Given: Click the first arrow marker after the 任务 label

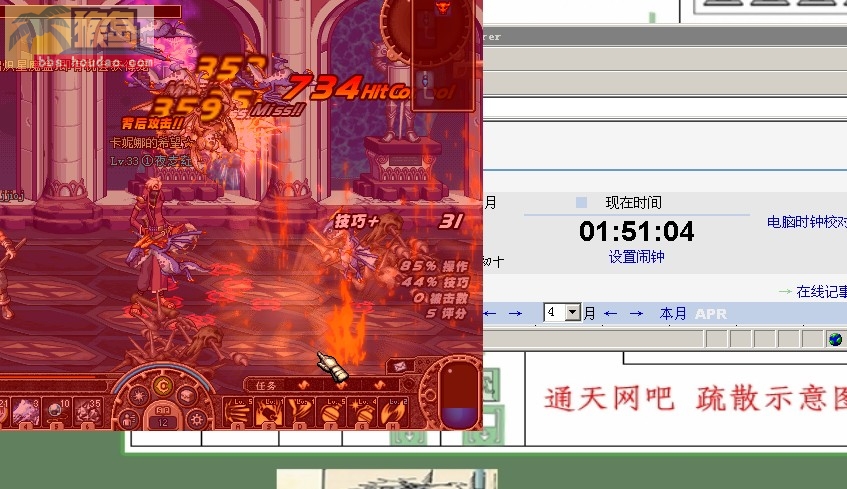Looking at the screenshot, I should 304,385.
